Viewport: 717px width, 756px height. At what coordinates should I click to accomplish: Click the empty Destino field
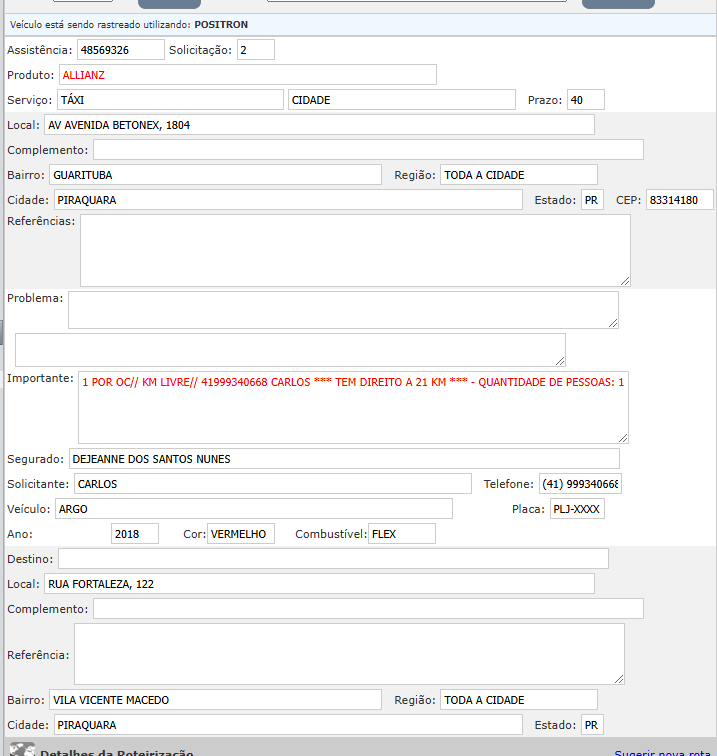[x=332, y=558]
